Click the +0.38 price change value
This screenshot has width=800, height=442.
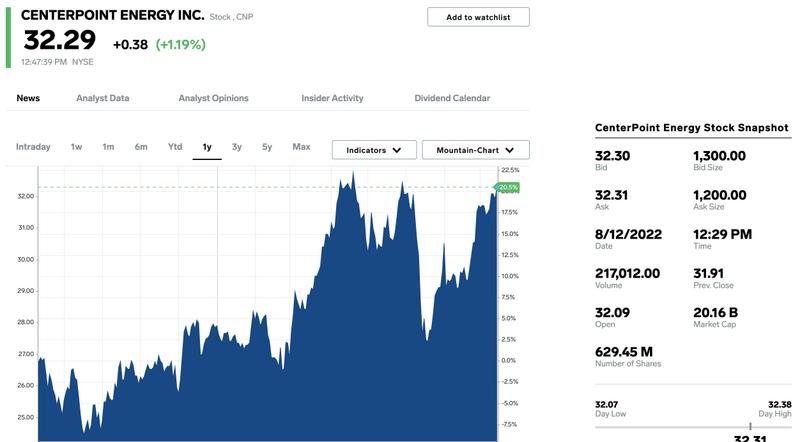[130, 45]
